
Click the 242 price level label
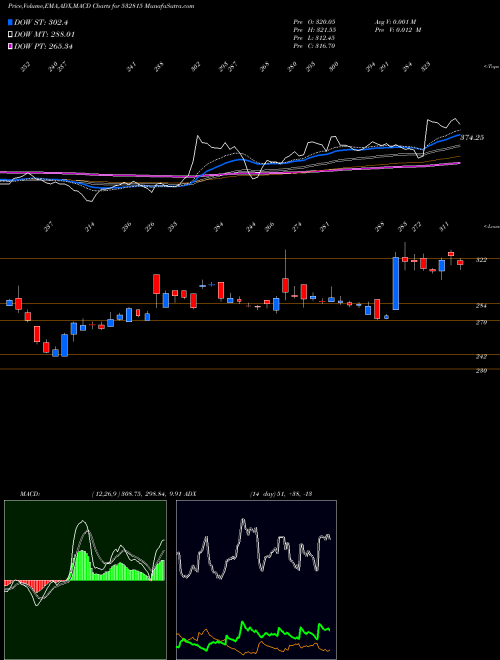click(481, 357)
